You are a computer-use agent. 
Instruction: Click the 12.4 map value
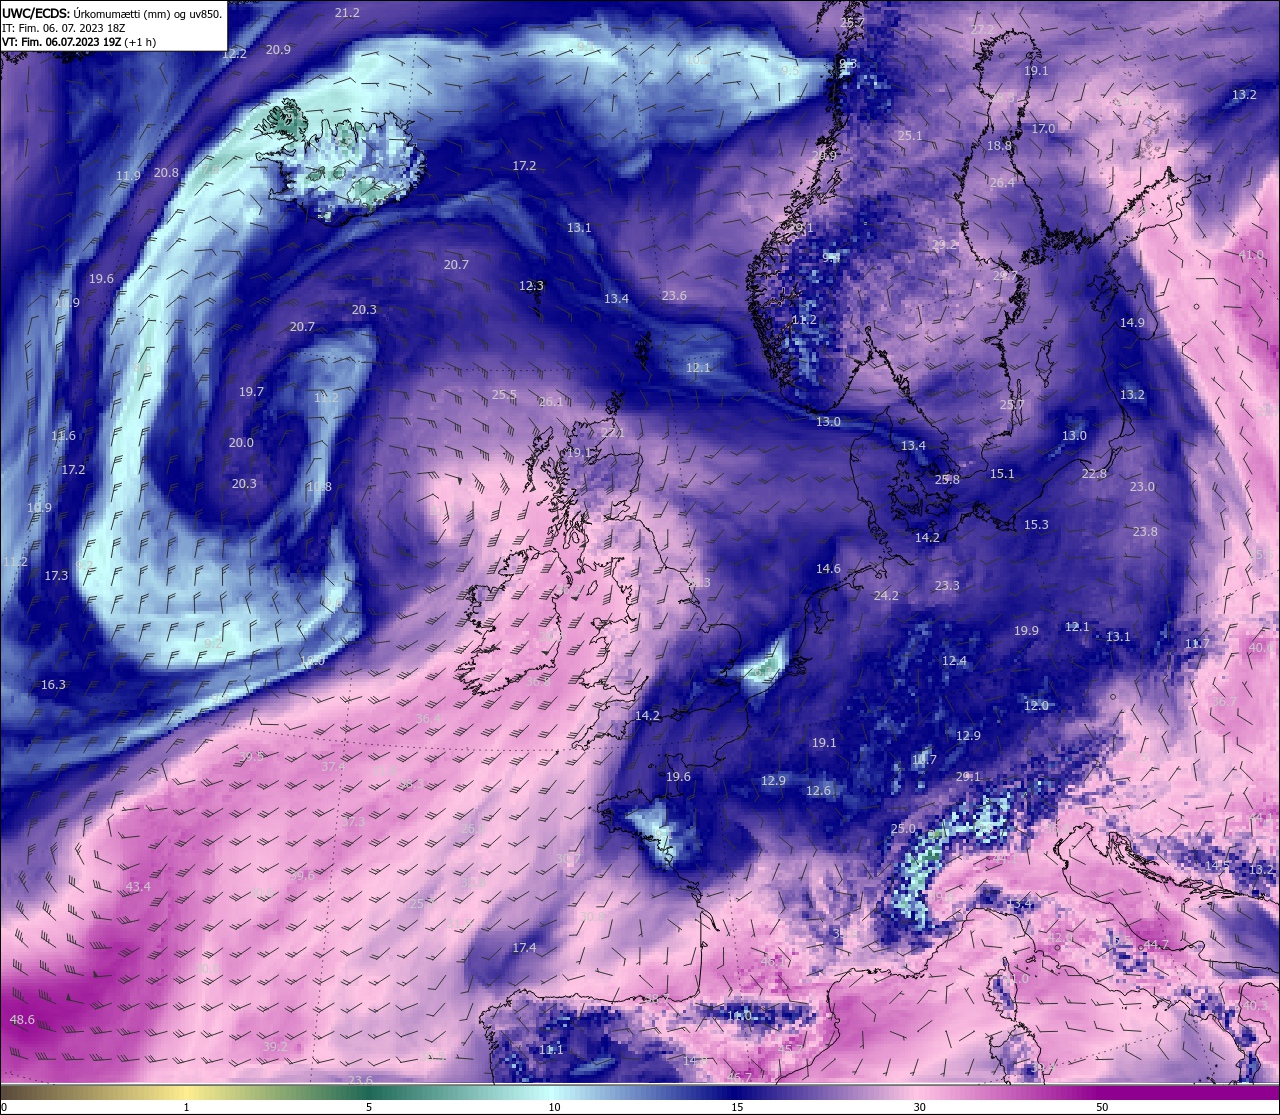954,661
